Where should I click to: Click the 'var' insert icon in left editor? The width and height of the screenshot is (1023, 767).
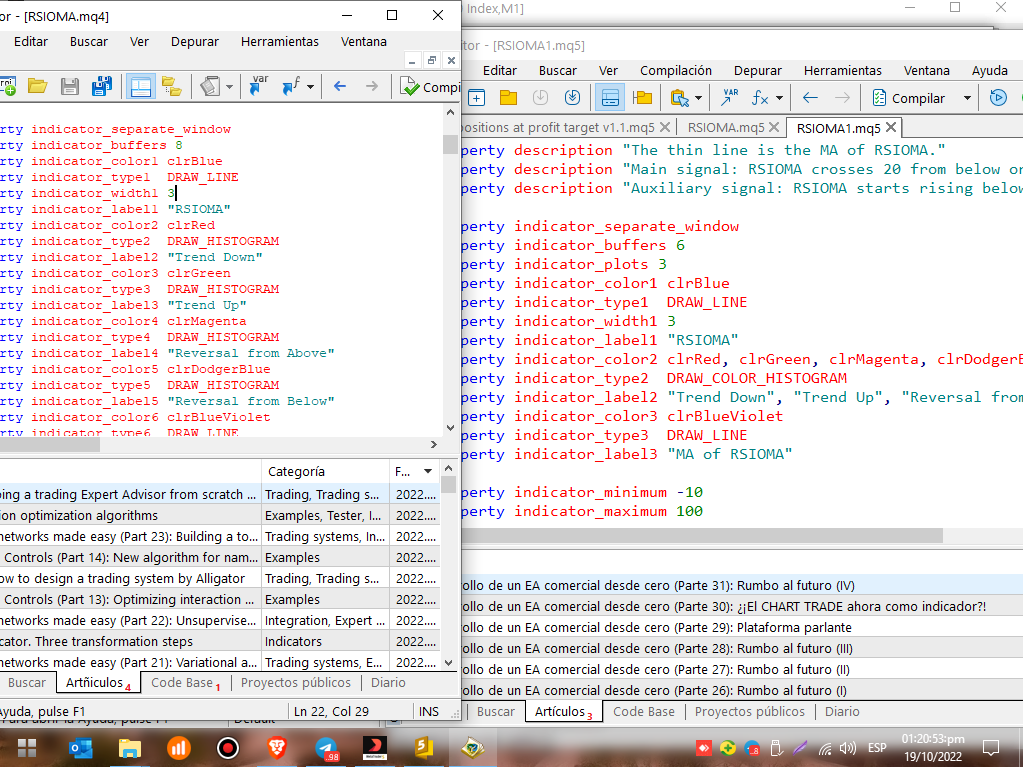click(258, 86)
